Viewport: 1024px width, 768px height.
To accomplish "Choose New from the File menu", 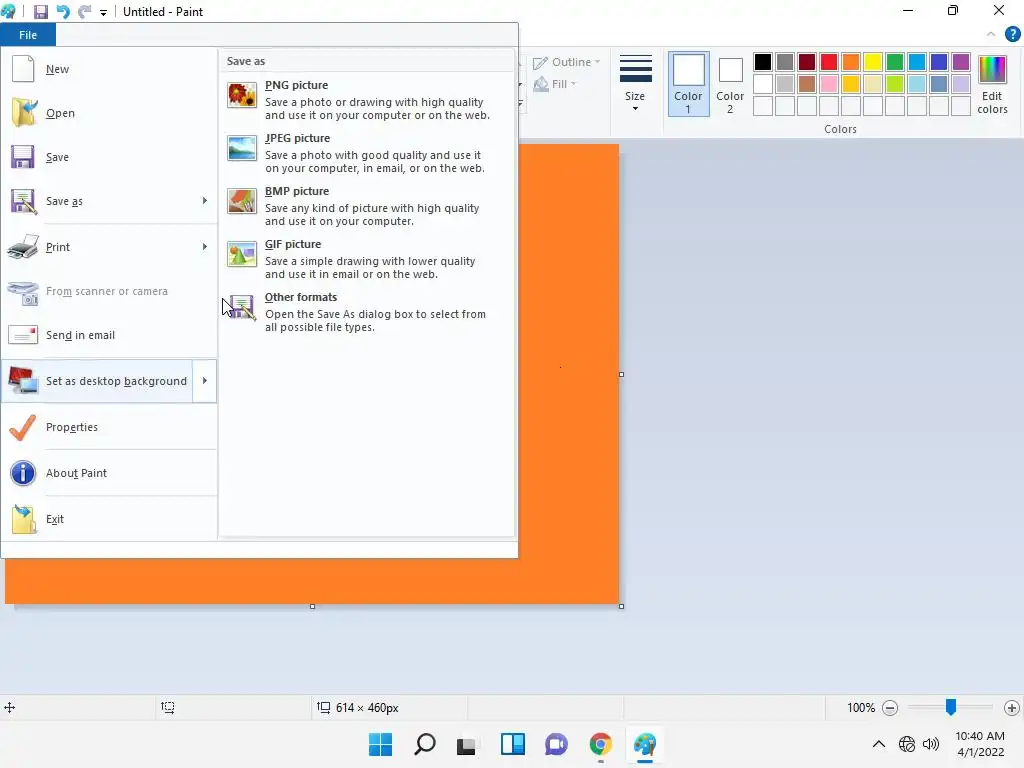I will coord(109,69).
